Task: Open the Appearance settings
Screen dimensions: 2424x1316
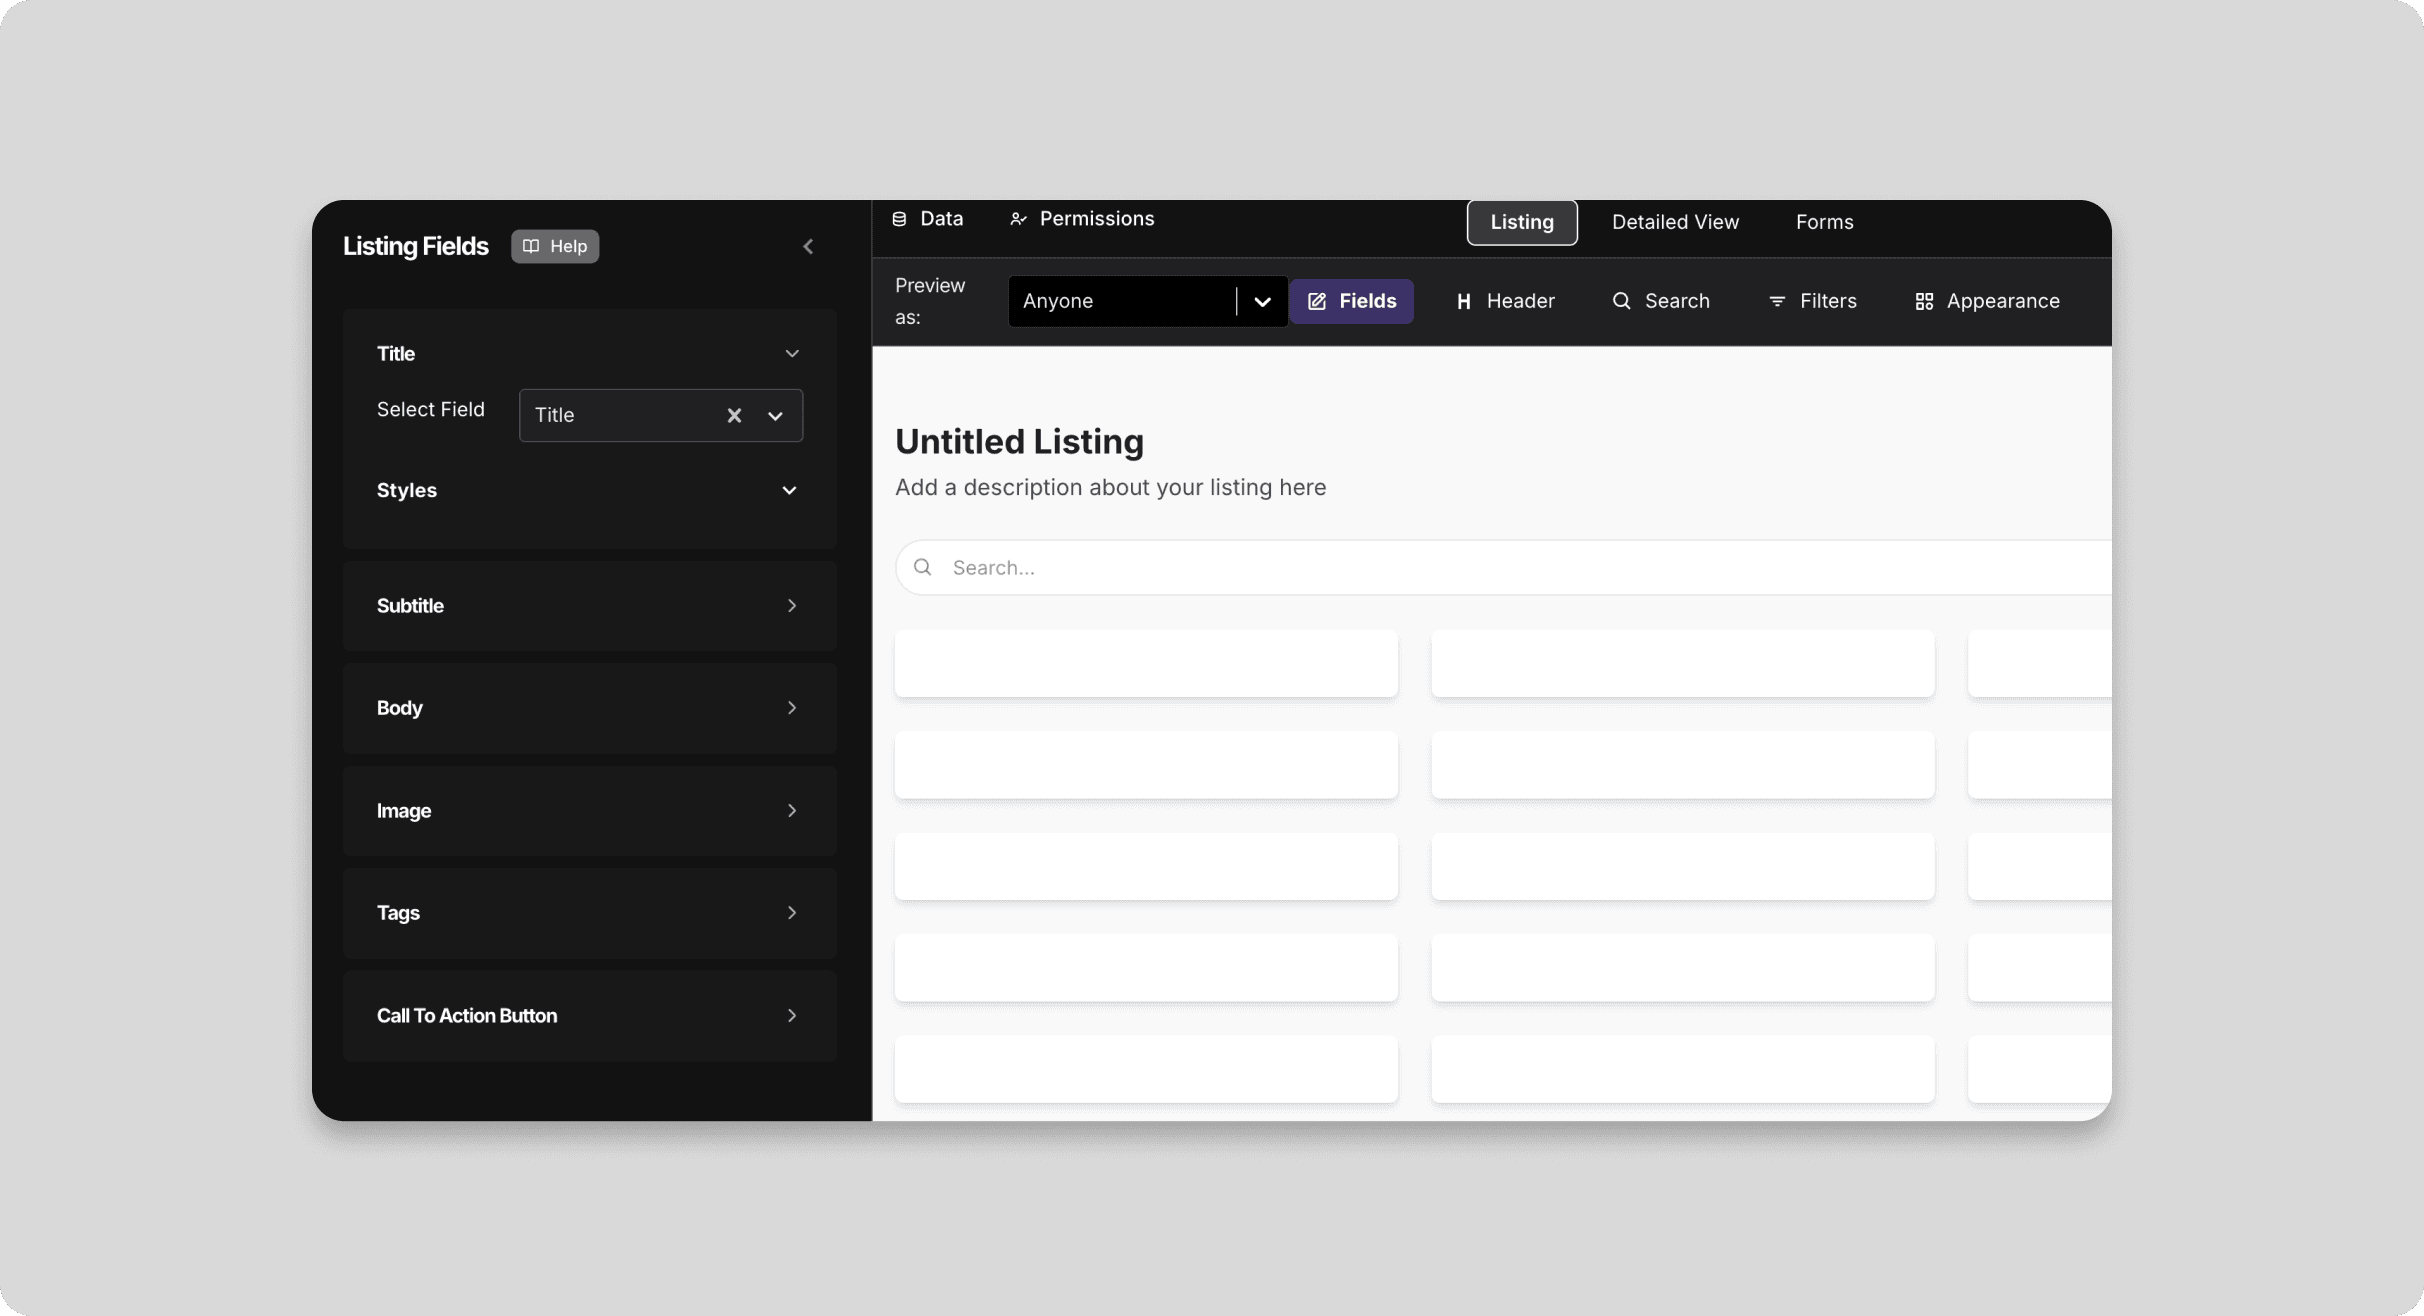Action: tap(1987, 302)
